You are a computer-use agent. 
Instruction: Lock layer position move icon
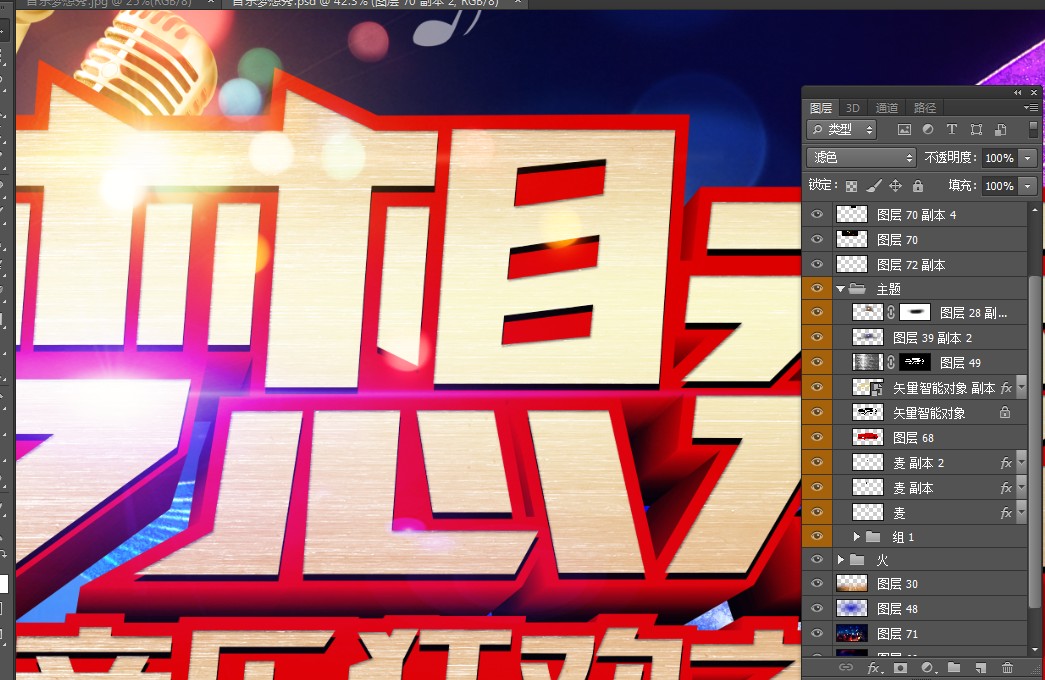896,186
